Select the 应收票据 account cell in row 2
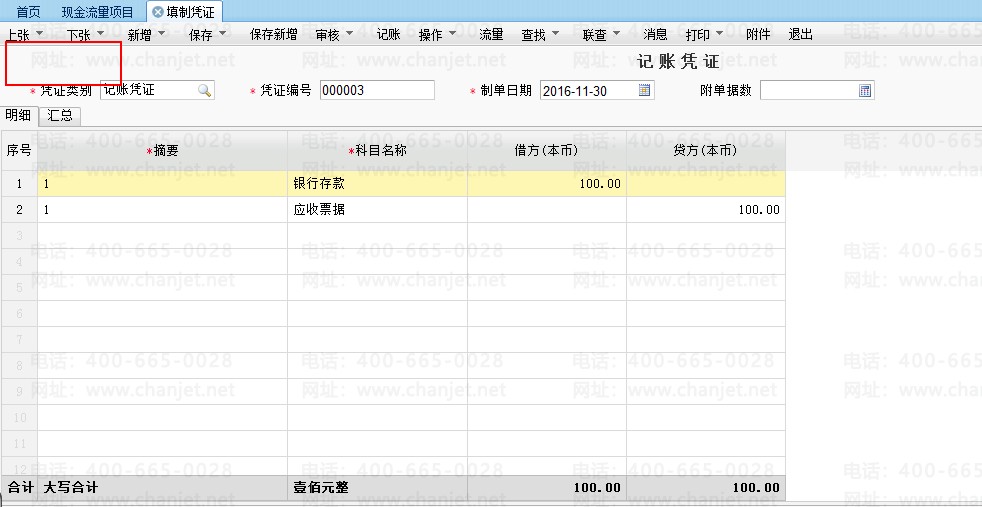Image resolution: width=982 pixels, height=507 pixels. pyautogui.click(x=376, y=210)
